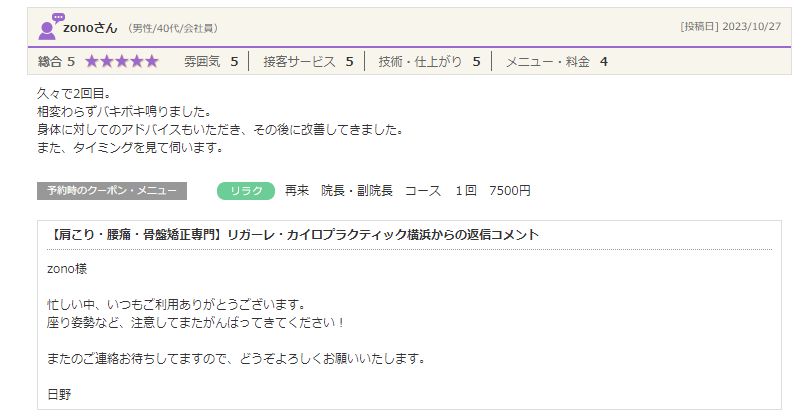This screenshot has width=808, height=419.
Task: Click the 予約時のクーポン・メニュー label
Action: (x=112, y=191)
